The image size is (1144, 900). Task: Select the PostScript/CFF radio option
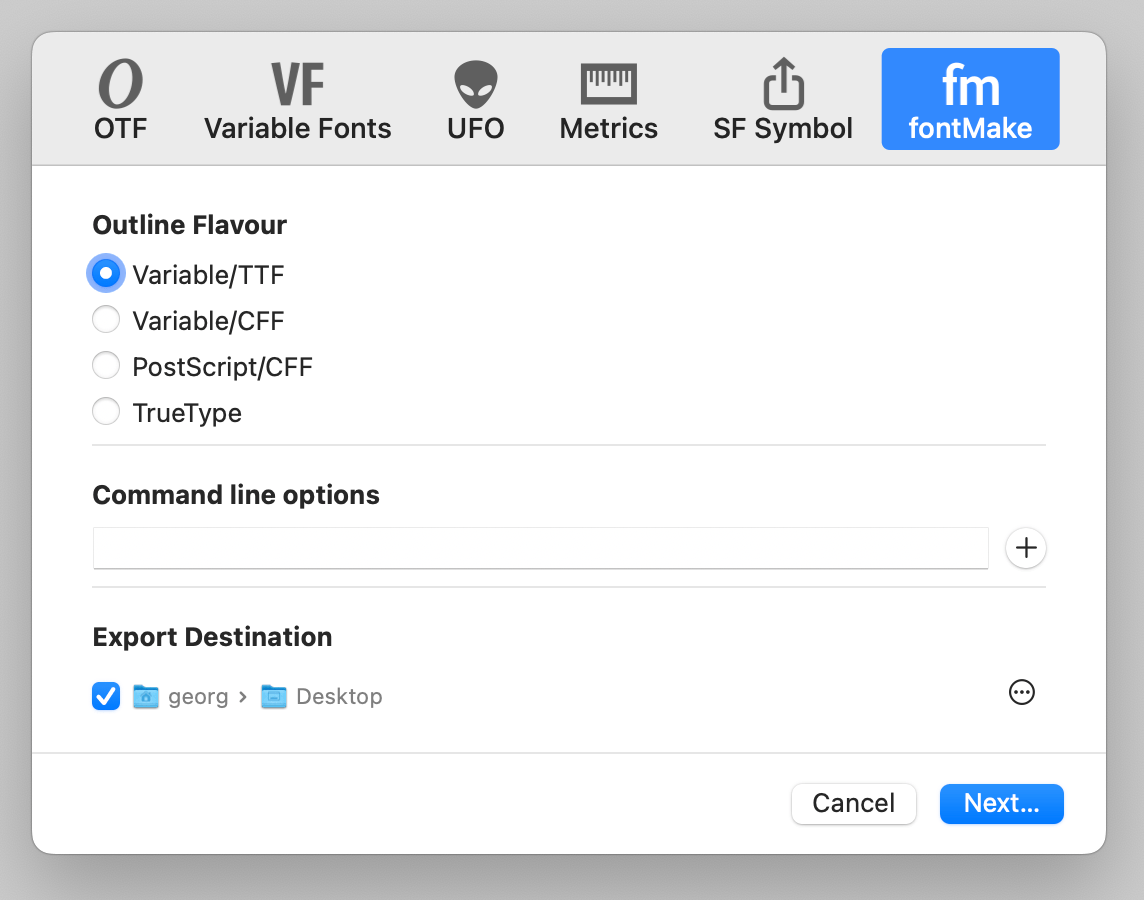click(106, 365)
